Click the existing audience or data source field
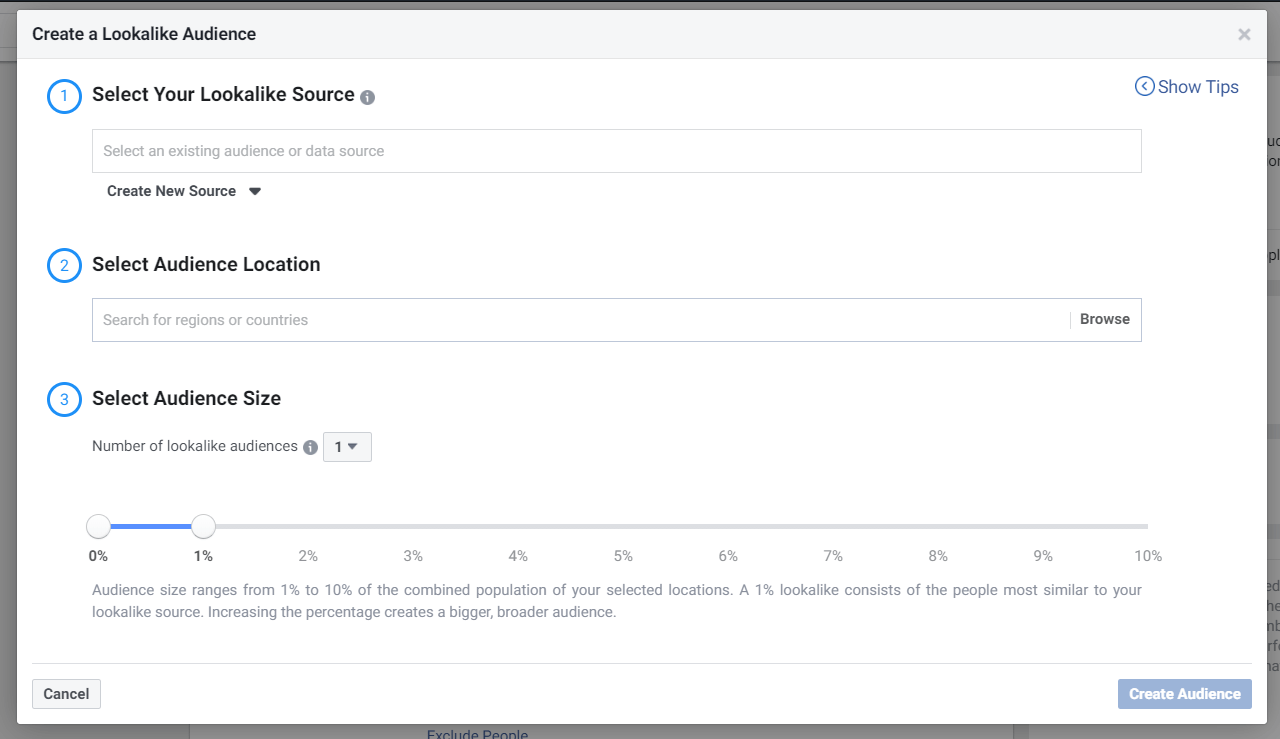 pos(617,151)
